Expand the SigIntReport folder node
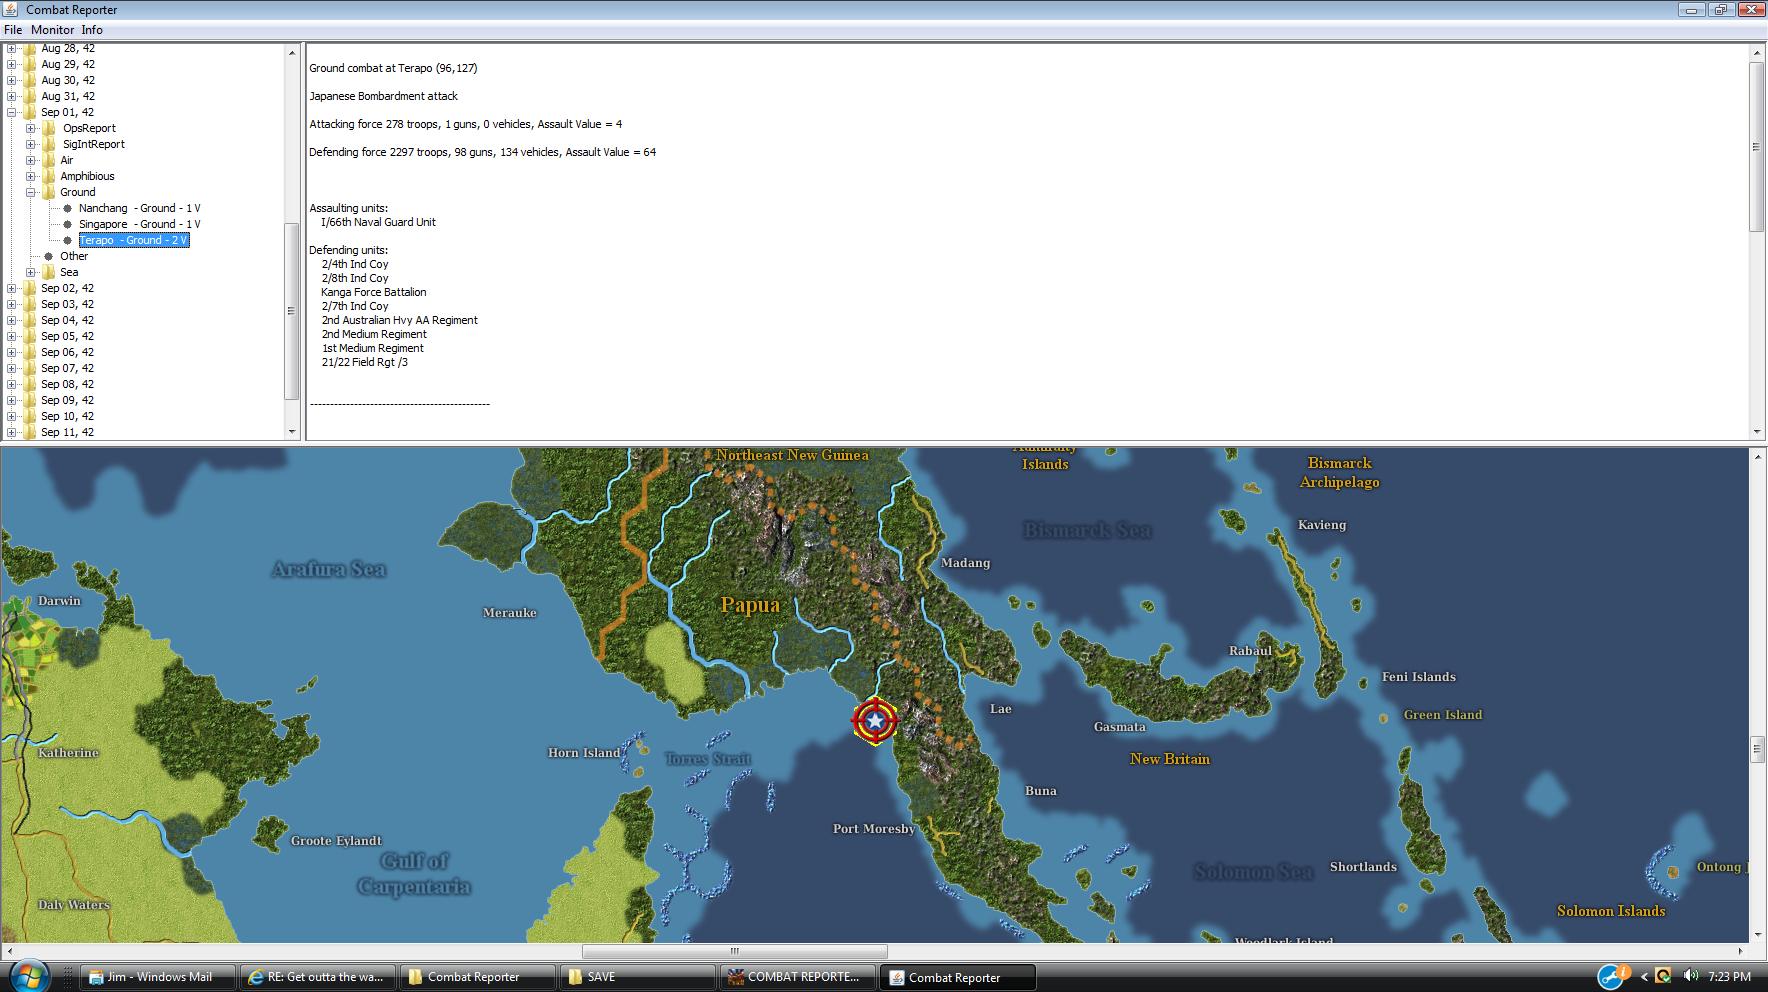1768x992 pixels. point(31,144)
